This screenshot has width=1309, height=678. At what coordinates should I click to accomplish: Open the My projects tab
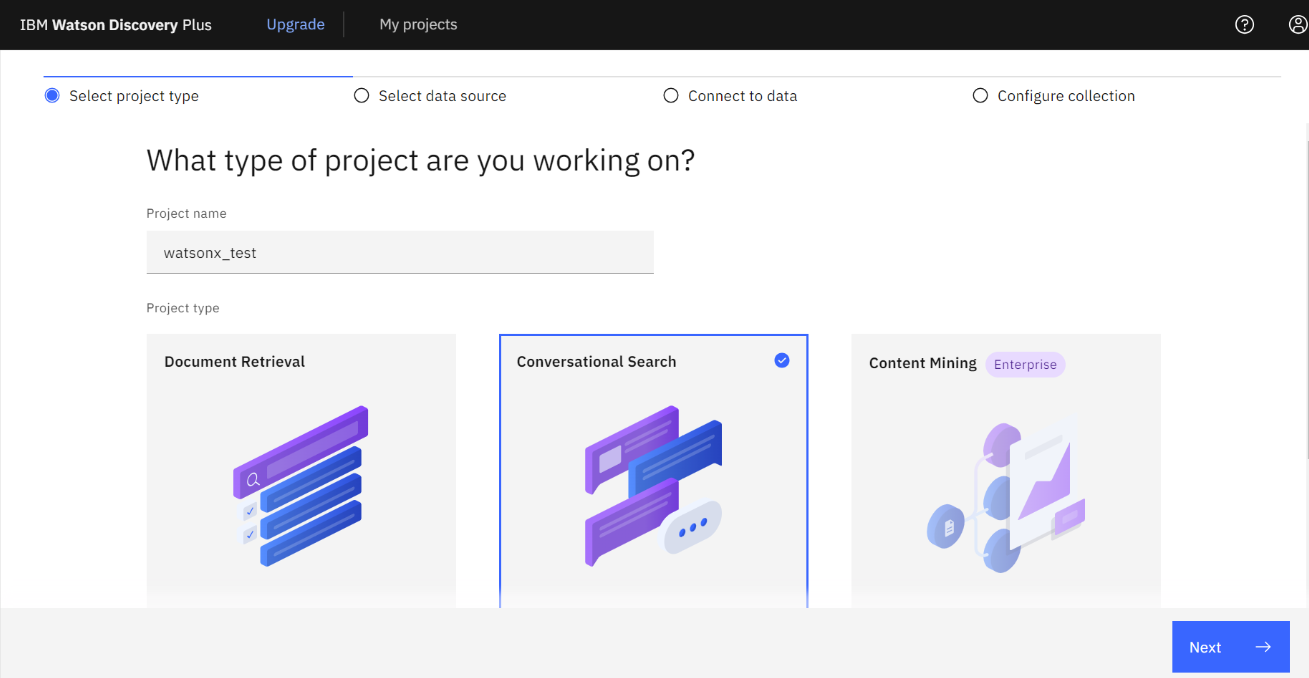click(x=418, y=25)
